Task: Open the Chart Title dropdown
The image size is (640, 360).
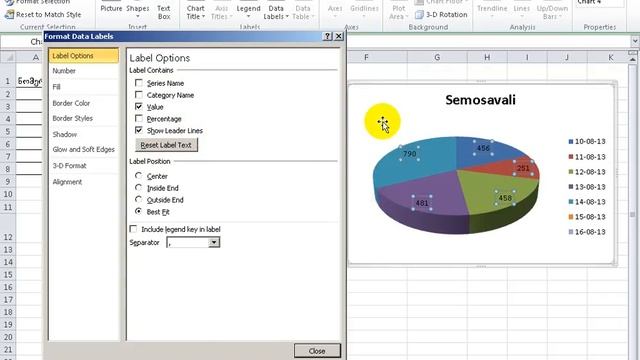Action: [x=196, y=12]
